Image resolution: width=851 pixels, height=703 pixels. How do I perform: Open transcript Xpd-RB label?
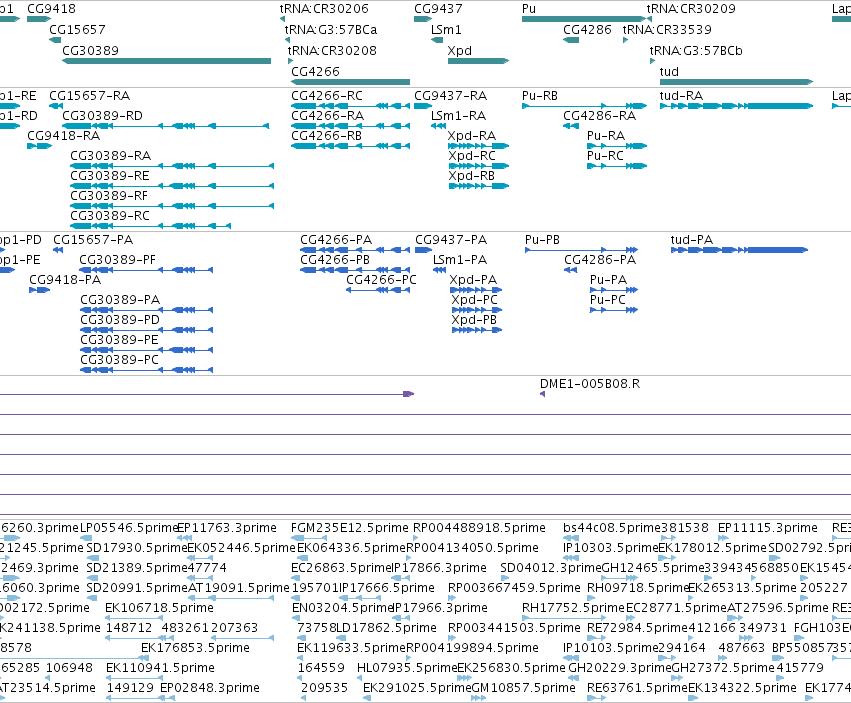[x=472, y=176]
